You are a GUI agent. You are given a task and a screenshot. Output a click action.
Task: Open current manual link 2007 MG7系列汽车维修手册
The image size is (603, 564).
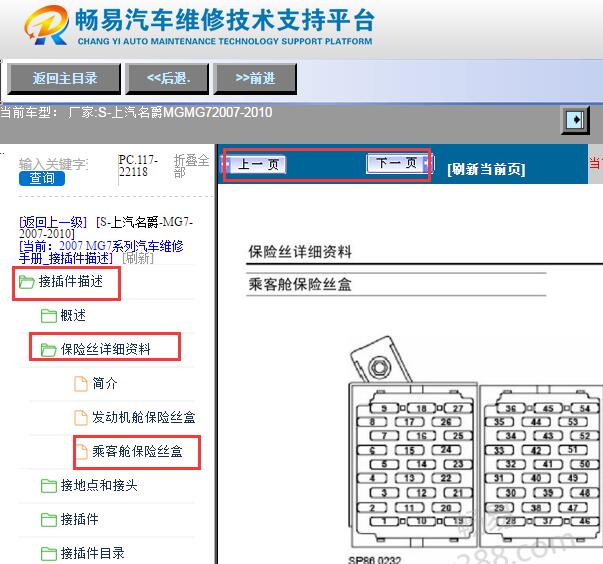[x=101, y=252]
